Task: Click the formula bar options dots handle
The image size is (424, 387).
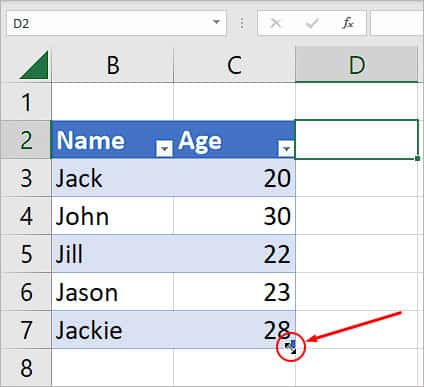Action: pyautogui.click(x=242, y=23)
